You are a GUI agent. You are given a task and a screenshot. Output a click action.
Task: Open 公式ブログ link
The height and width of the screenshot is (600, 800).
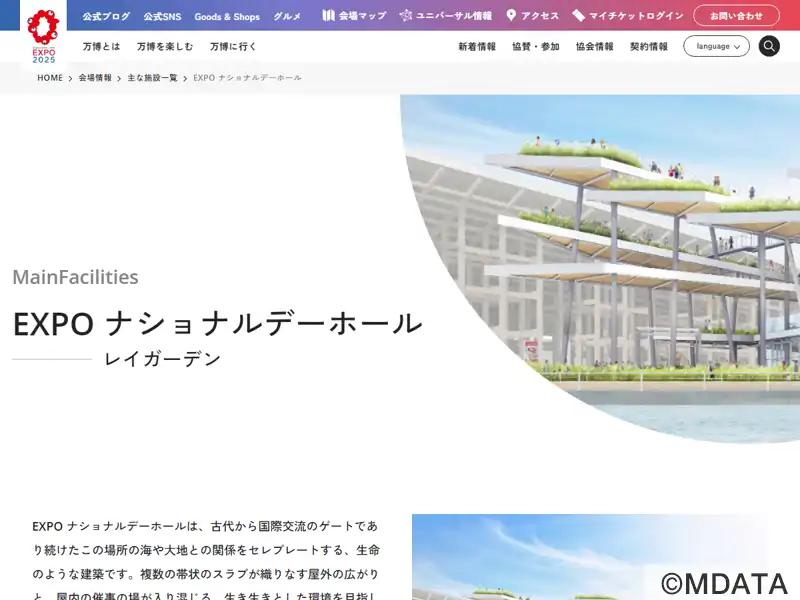(106, 16)
